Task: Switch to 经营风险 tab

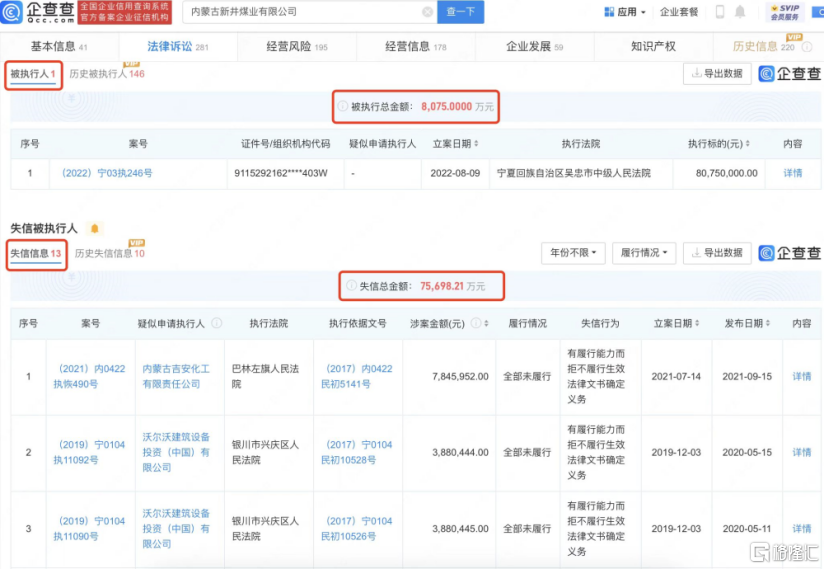Action: [x=297, y=46]
